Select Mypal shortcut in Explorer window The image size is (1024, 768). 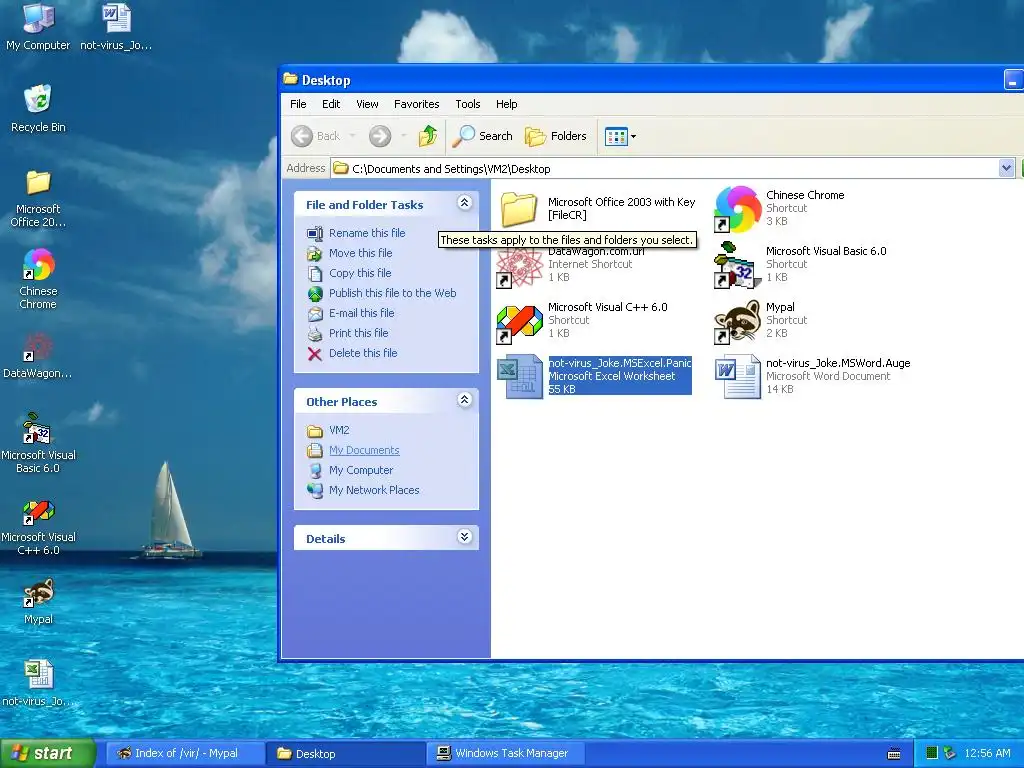pos(761,320)
